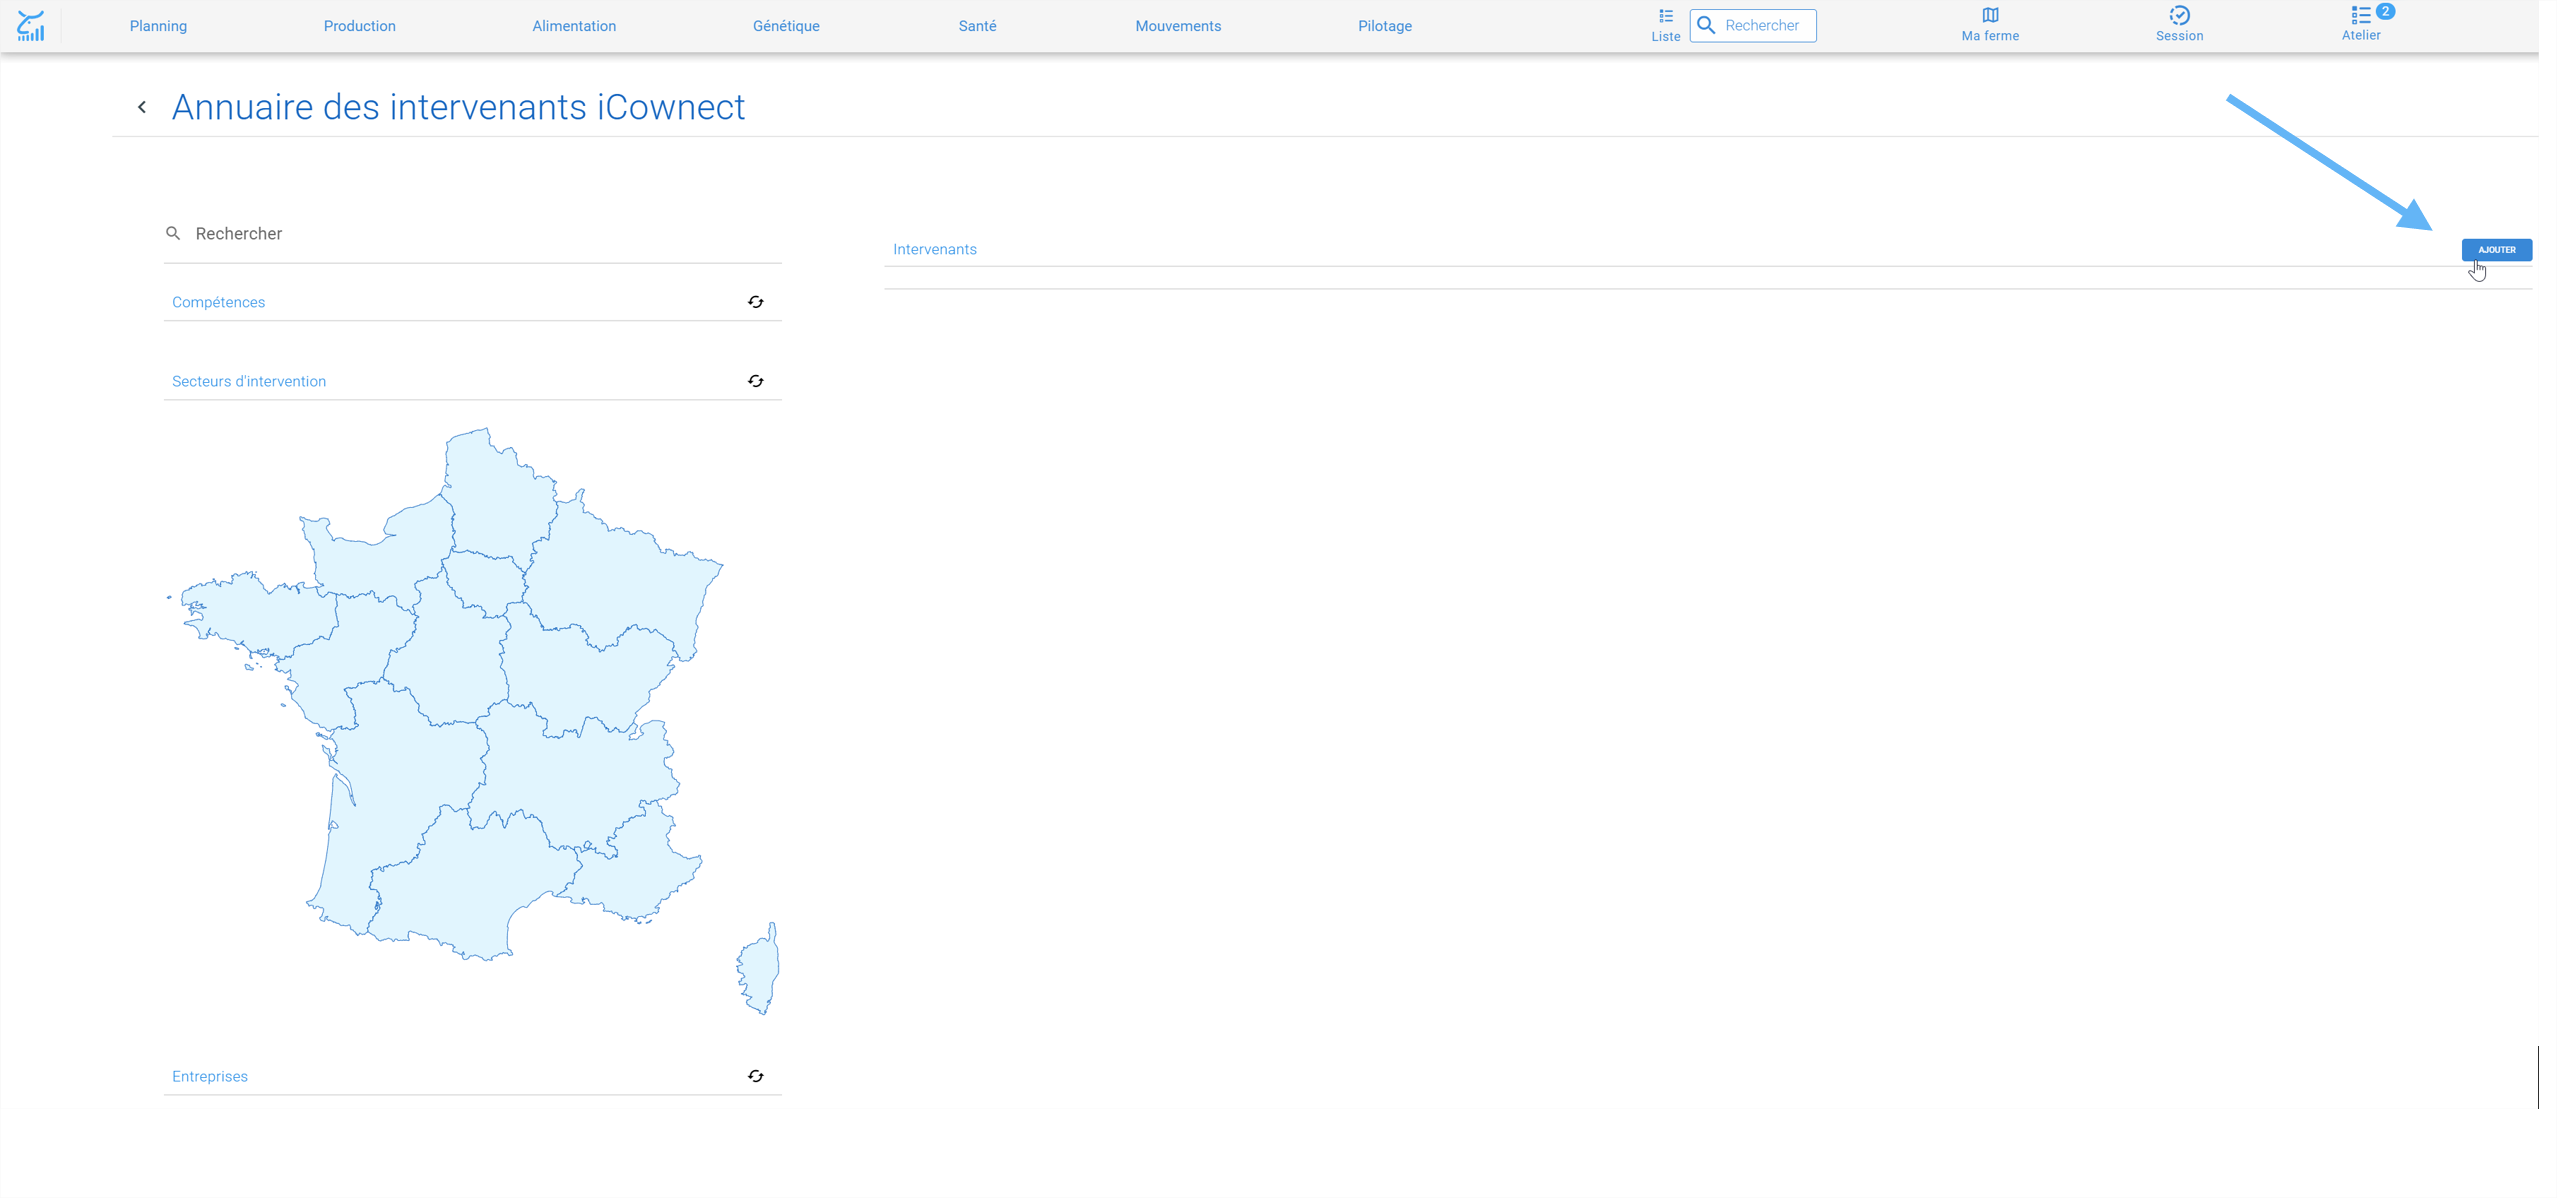Reset the Compétences filter with refresh icon
This screenshot has width=2557, height=1198.
click(x=755, y=302)
